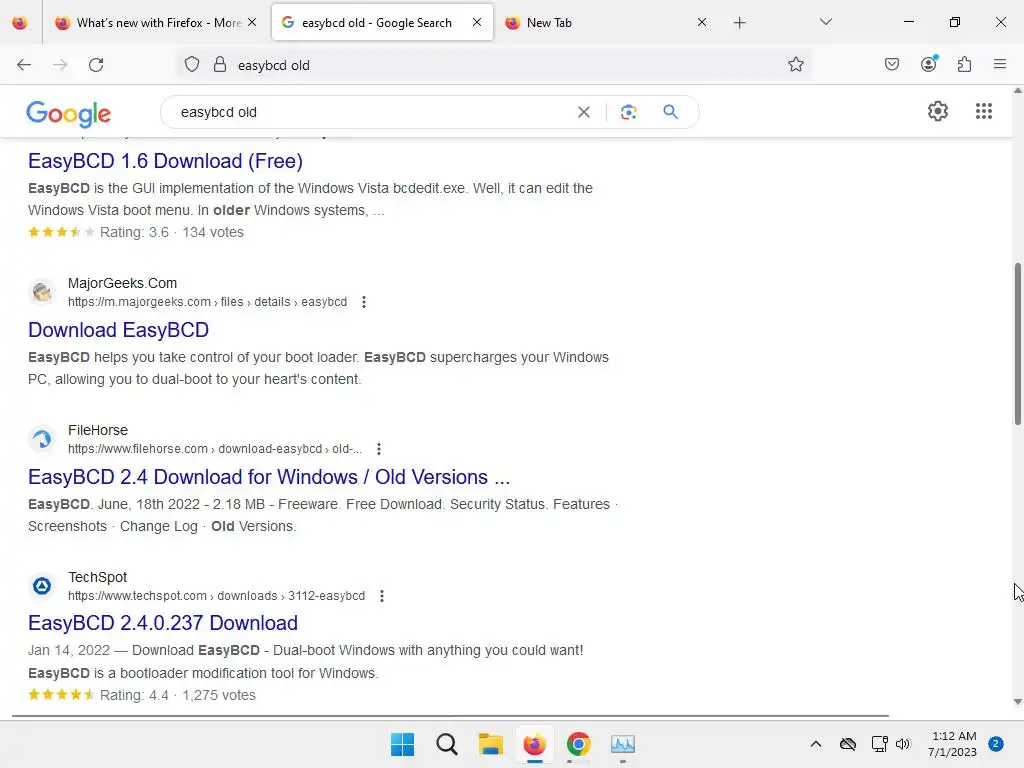Open the notification badge showing 2

tap(996, 744)
